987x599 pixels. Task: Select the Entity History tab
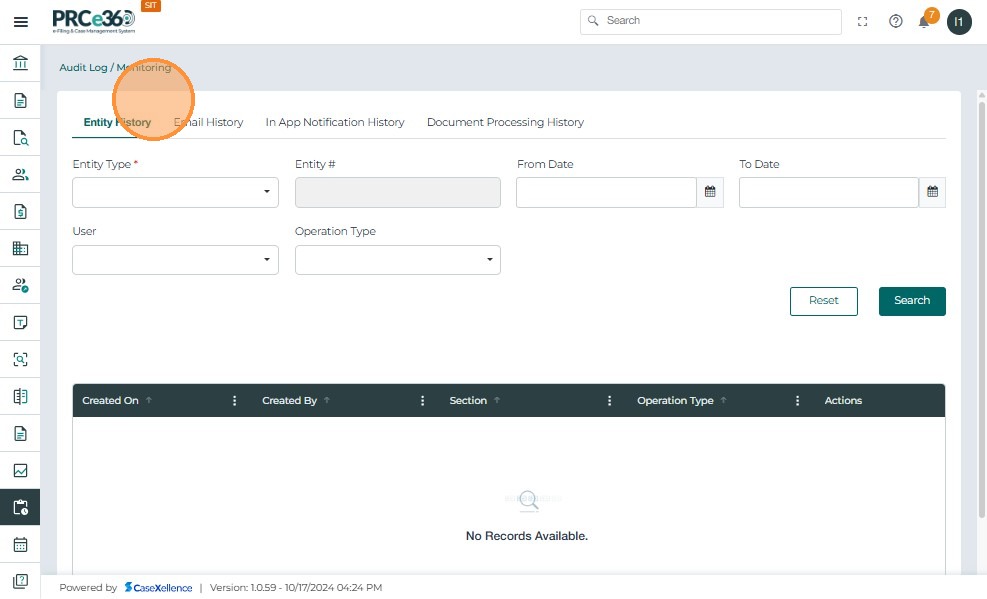117,122
